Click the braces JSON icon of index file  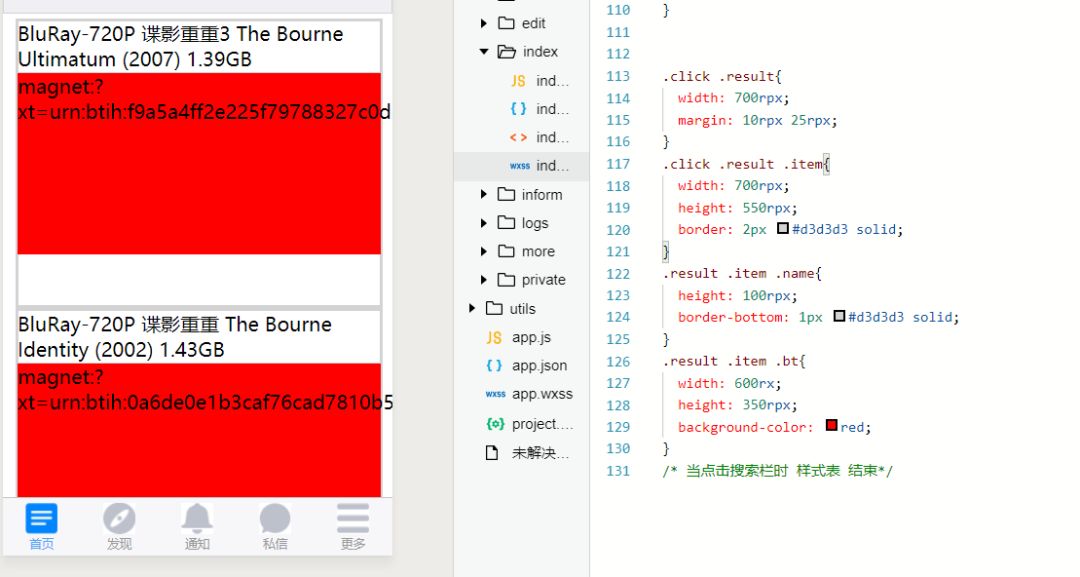click(x=518, y=109)
